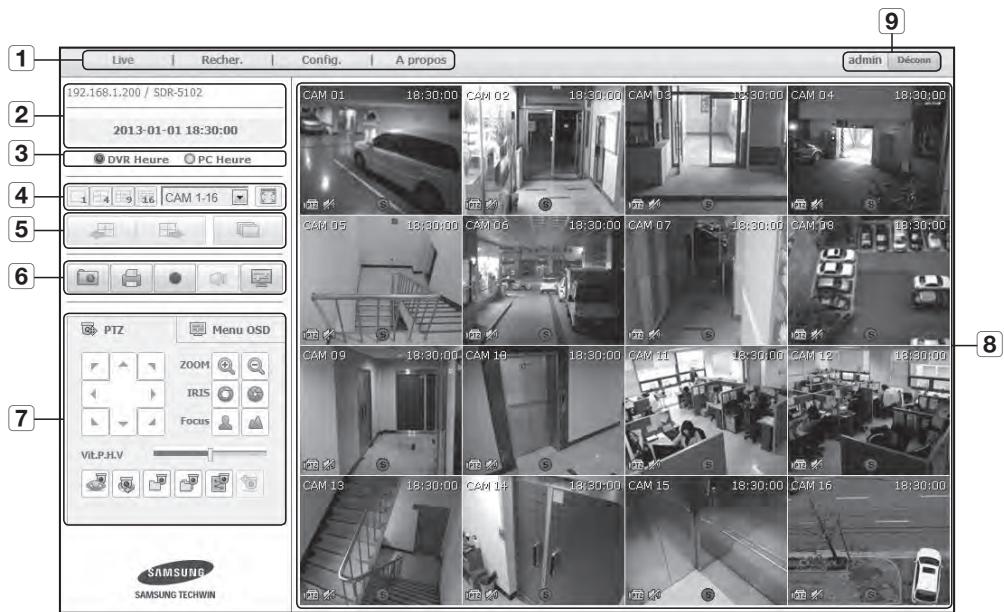1004x612 pixels.
Task: Tilt PTZ camera down with the down arrow
Action: click(123, 423)
